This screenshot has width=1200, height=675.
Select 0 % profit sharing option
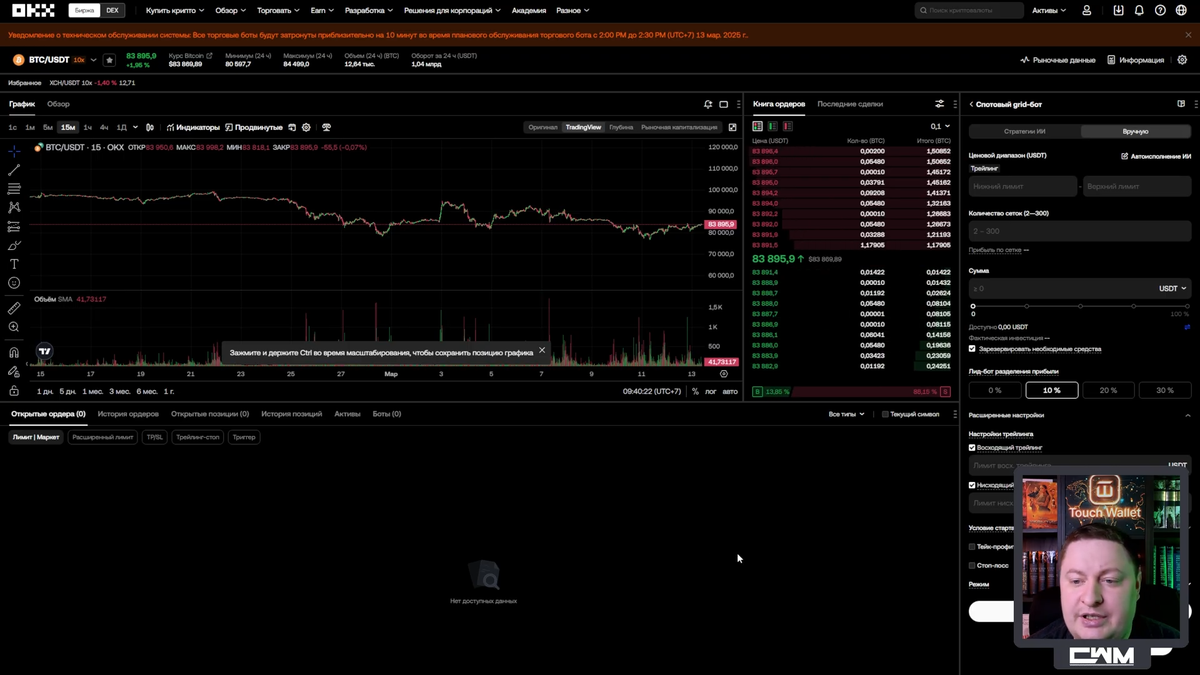[x=994, y=390]
